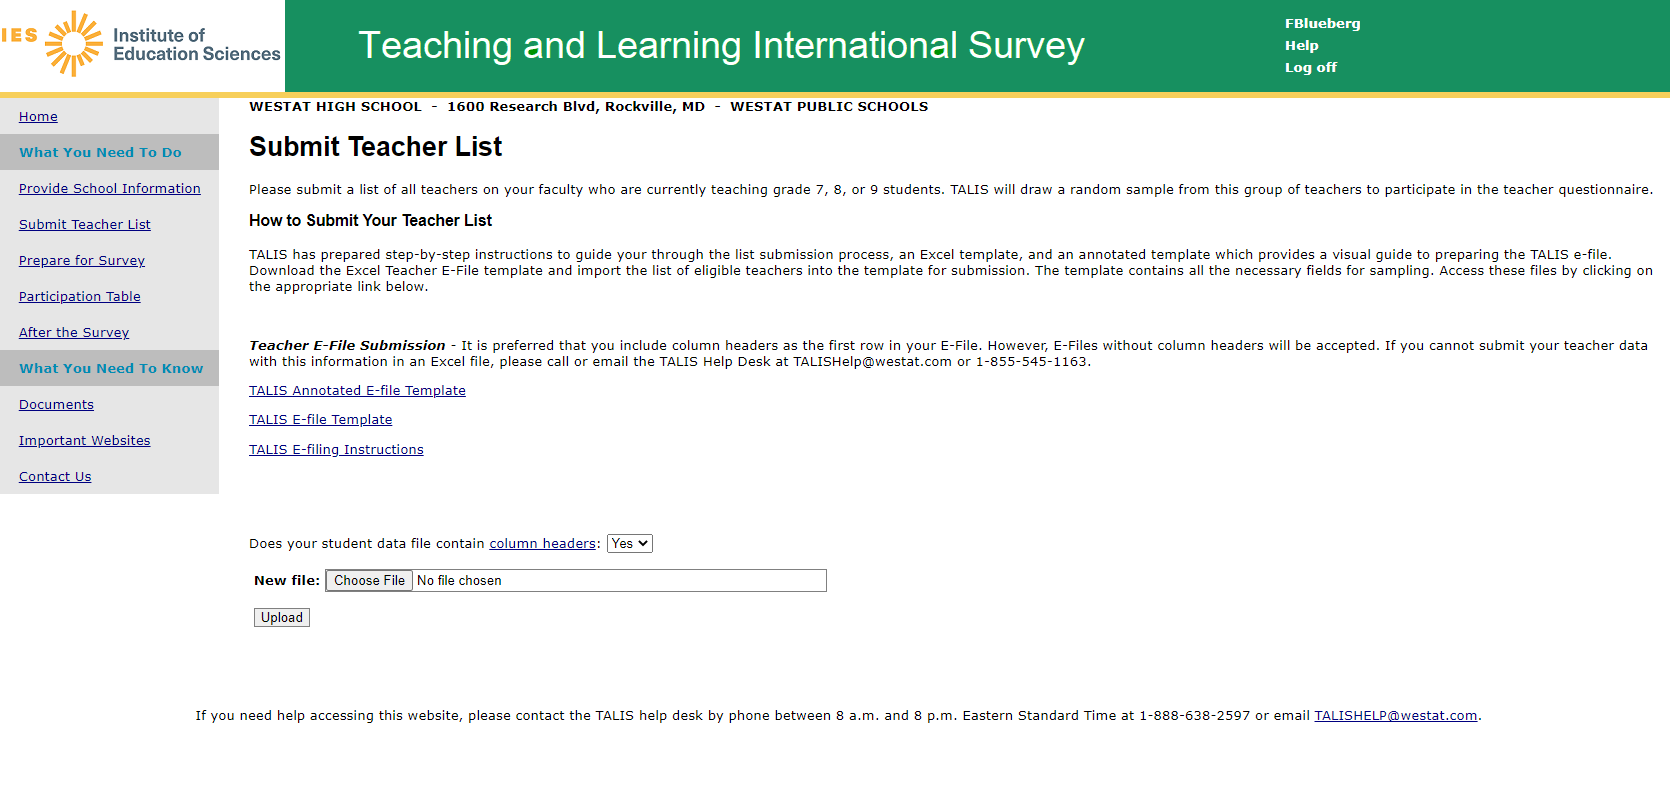Click the column headers help link

coord(542,544)
